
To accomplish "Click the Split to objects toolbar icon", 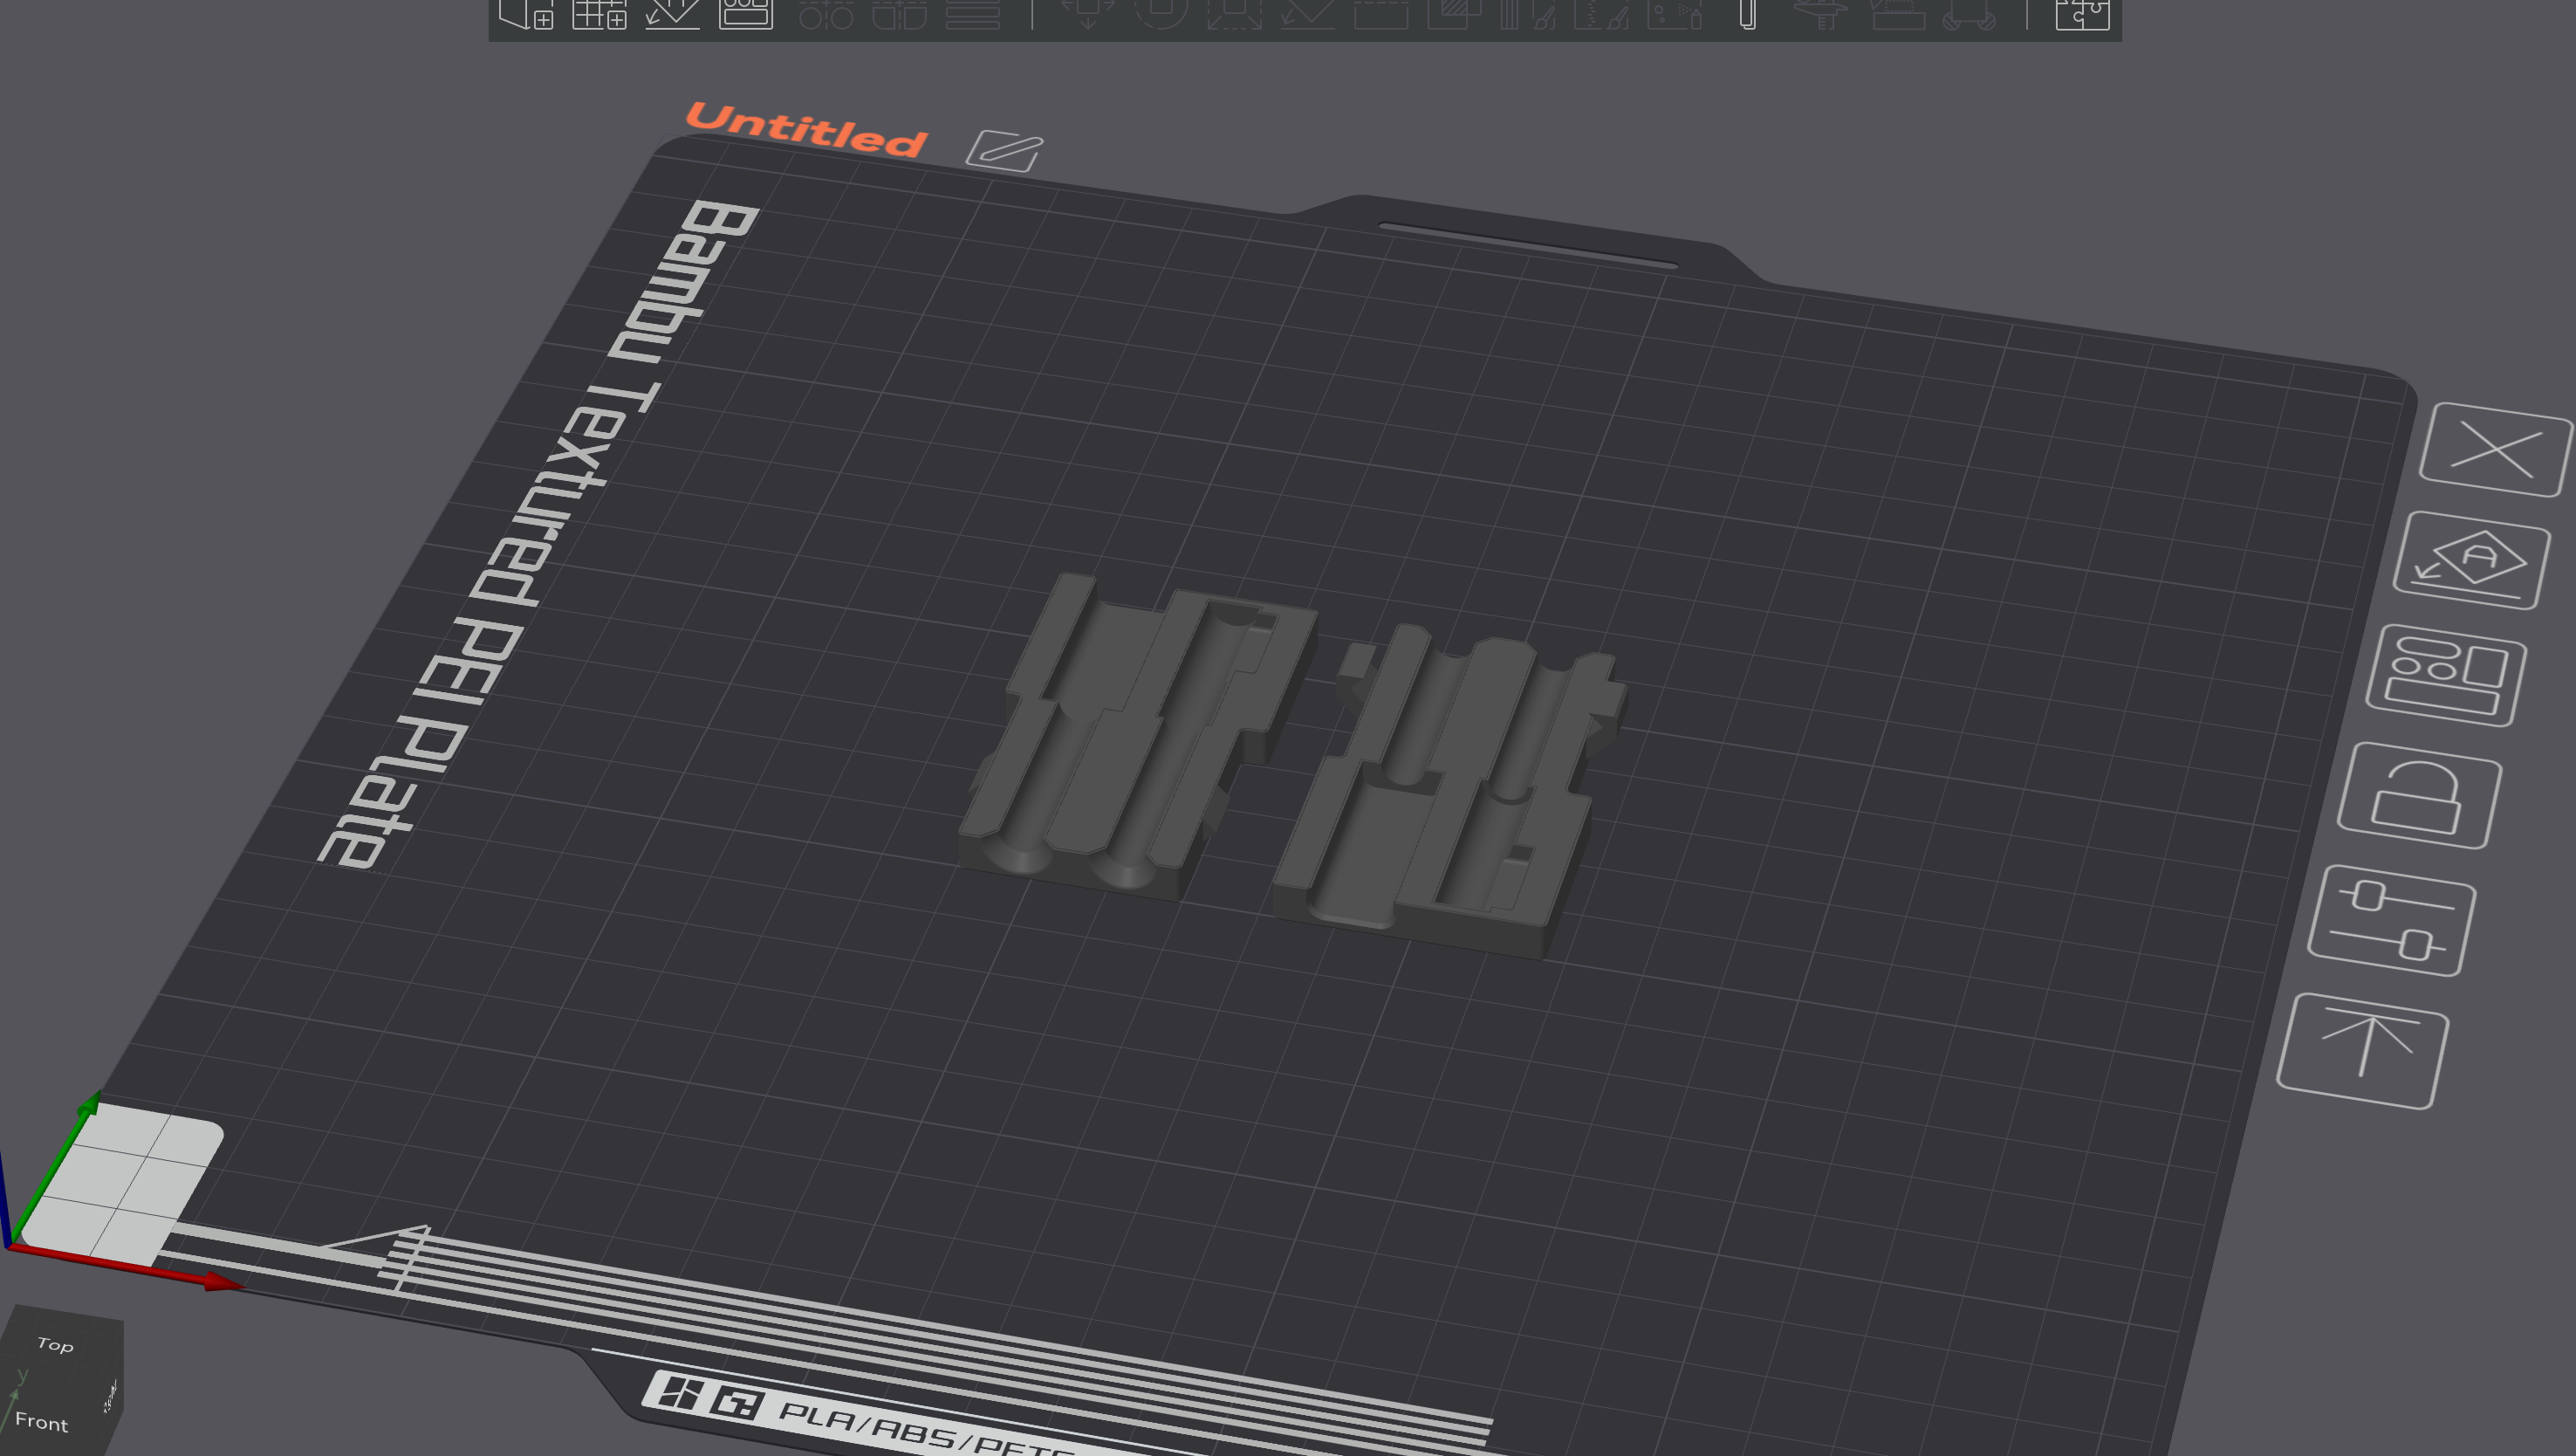I will (826, 13).
